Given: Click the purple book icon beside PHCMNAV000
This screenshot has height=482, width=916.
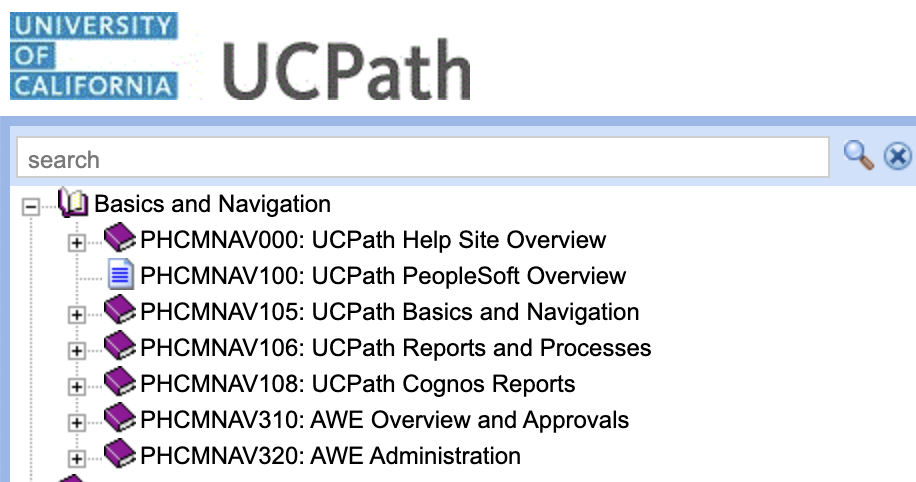Looking at the screenshot, I should click(x=120, y=237).
